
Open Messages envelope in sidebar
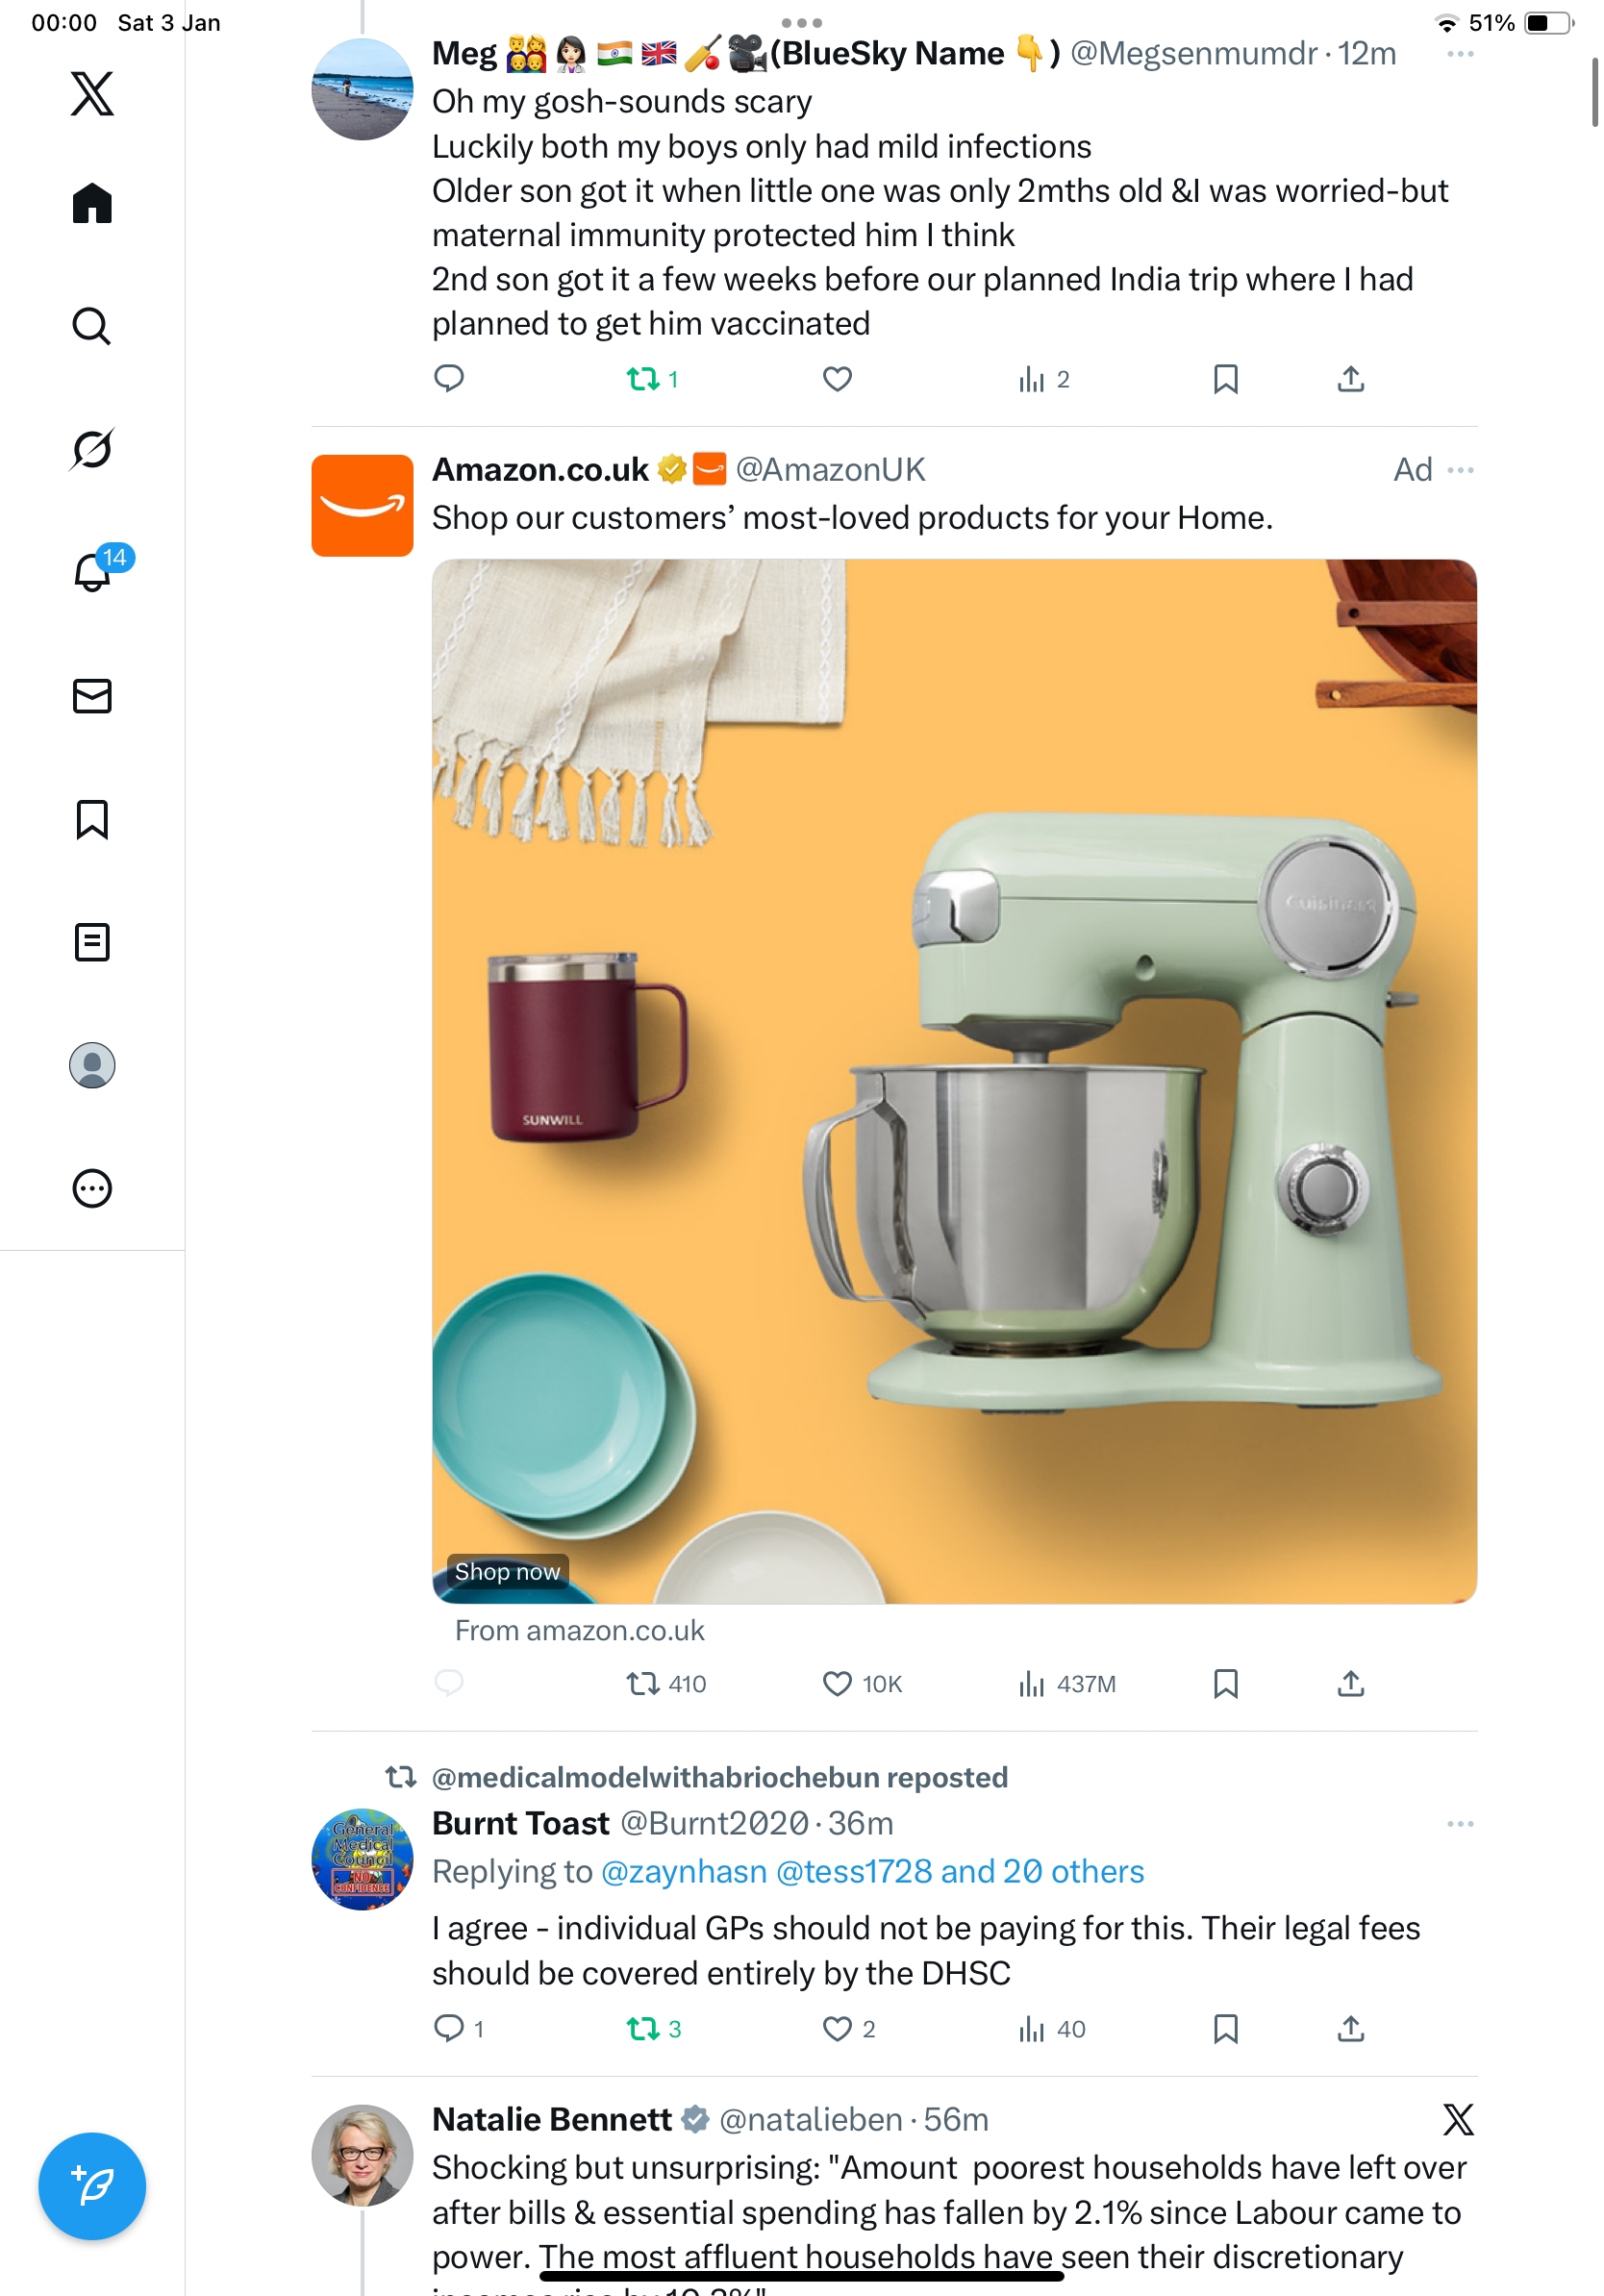92,696
